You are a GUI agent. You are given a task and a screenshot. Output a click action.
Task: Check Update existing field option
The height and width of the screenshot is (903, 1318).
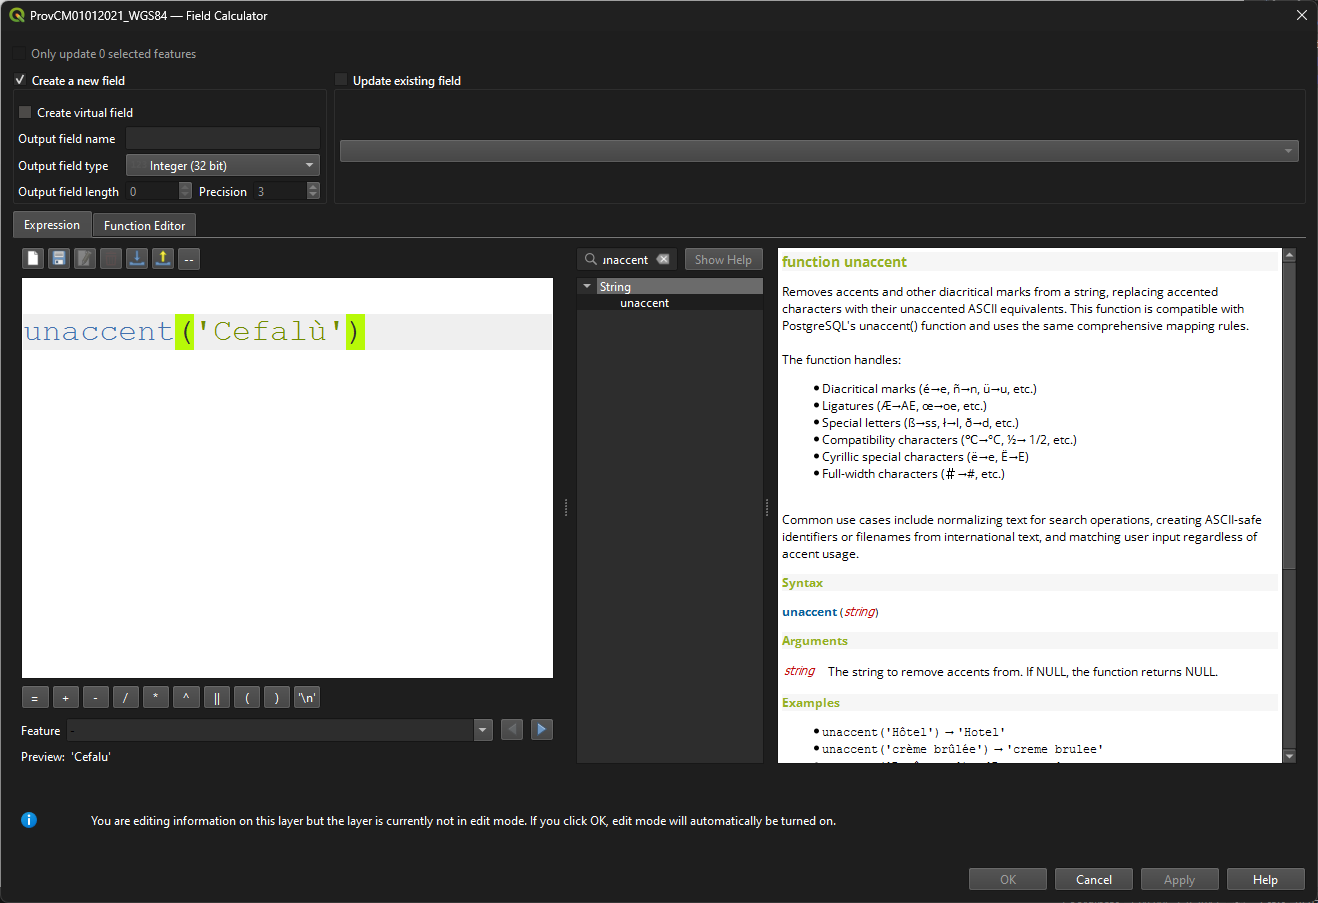(x=341, y=80)
